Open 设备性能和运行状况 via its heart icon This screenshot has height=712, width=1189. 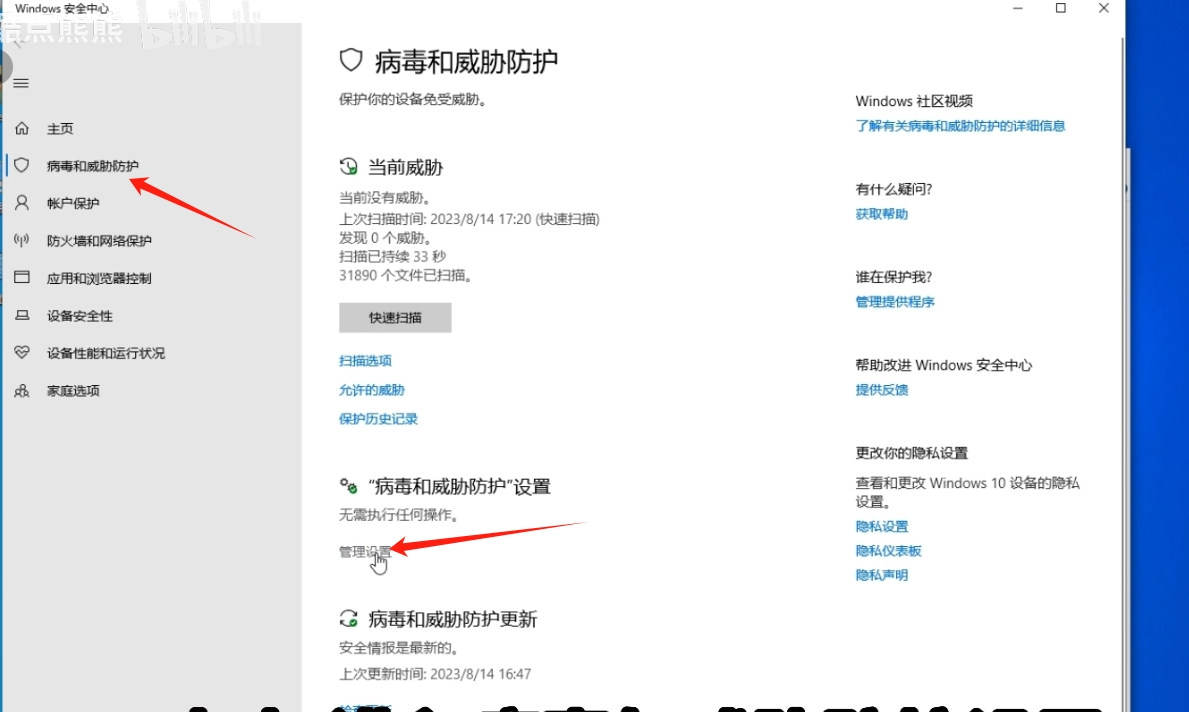(x=22, y=353)
